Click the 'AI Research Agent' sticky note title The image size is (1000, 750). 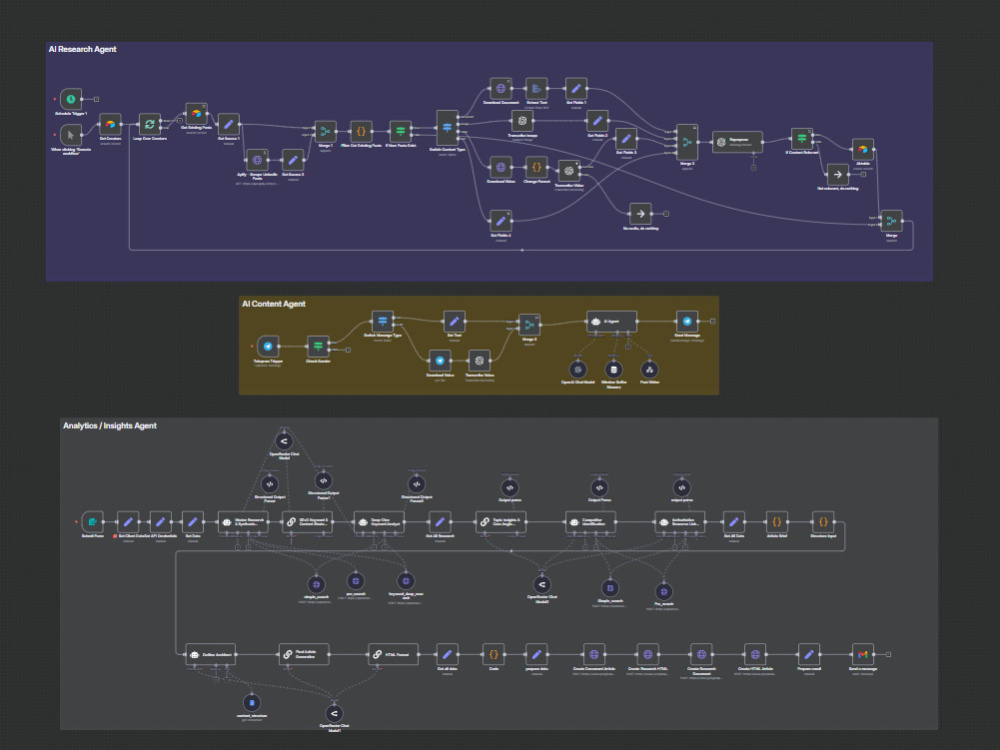82,49
